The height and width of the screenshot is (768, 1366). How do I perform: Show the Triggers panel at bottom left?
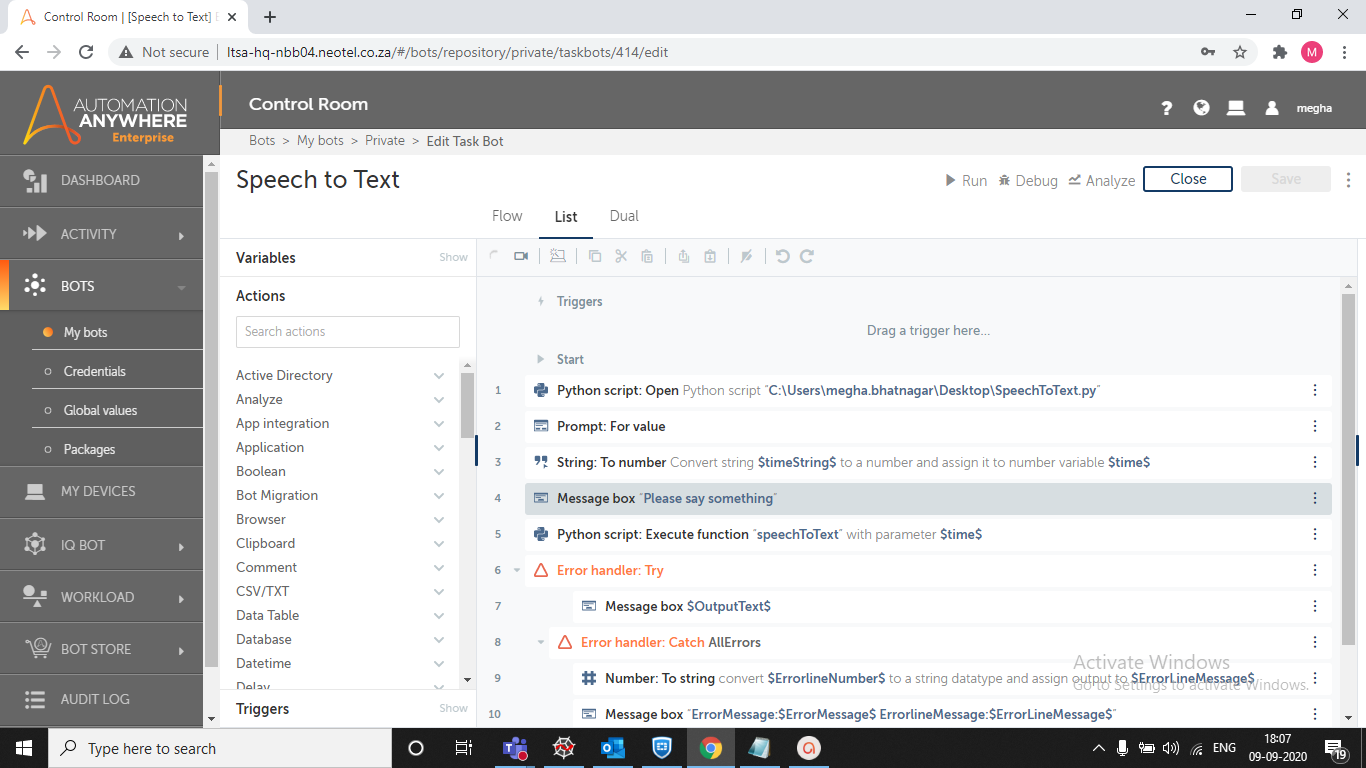pyautogui.click(x=453, y=709)
